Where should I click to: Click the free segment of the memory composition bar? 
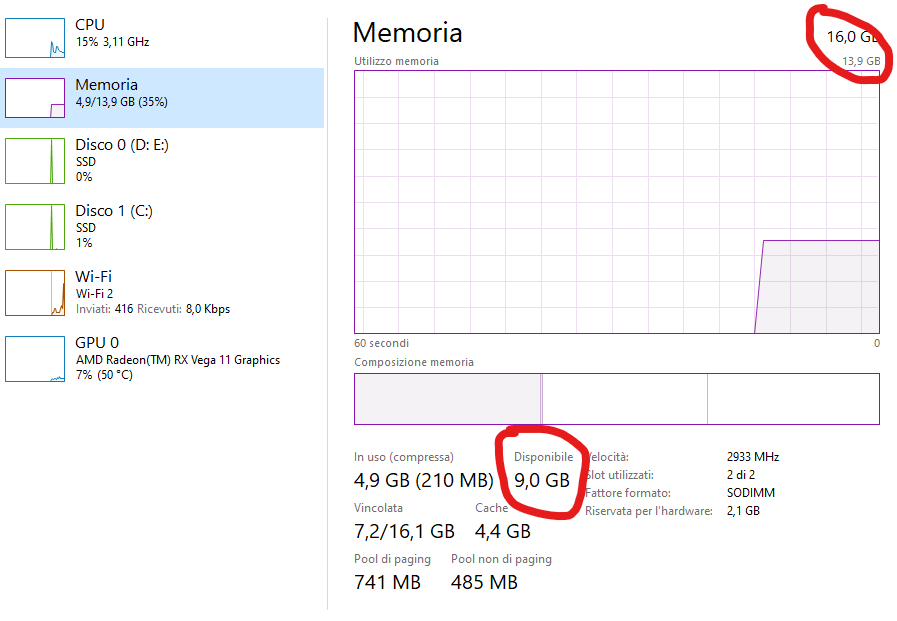pyautogui.click(x=793, y=399)
